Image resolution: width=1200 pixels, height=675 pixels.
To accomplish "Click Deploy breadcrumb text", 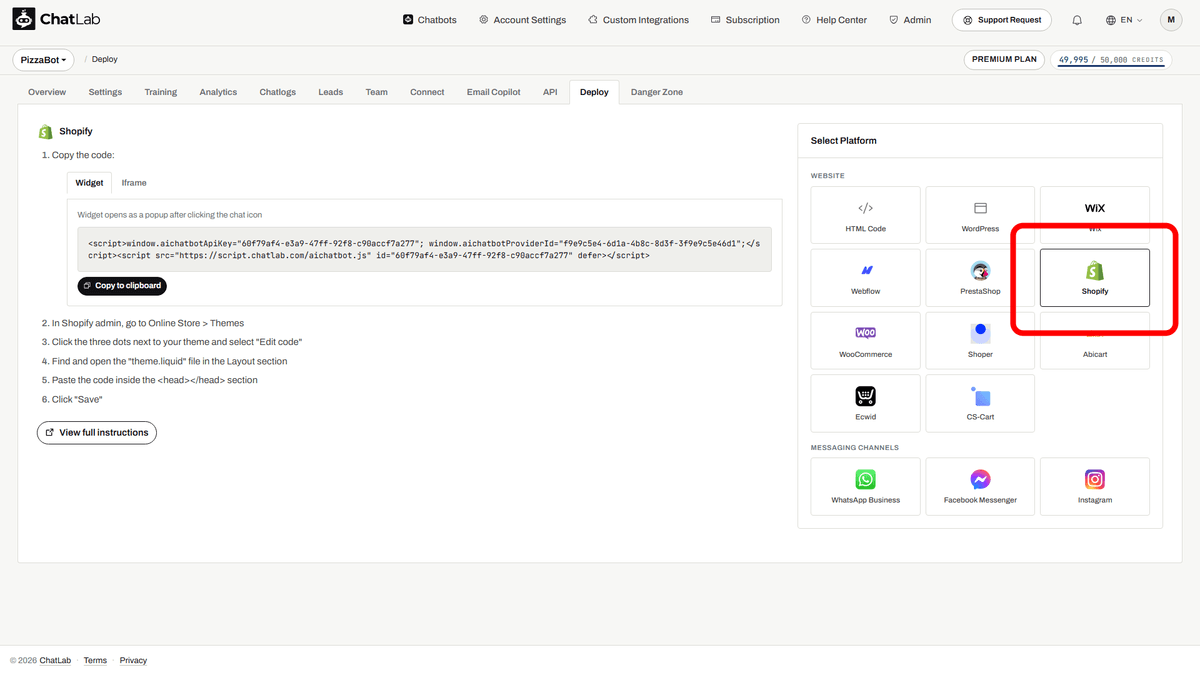I will point(105,60).
